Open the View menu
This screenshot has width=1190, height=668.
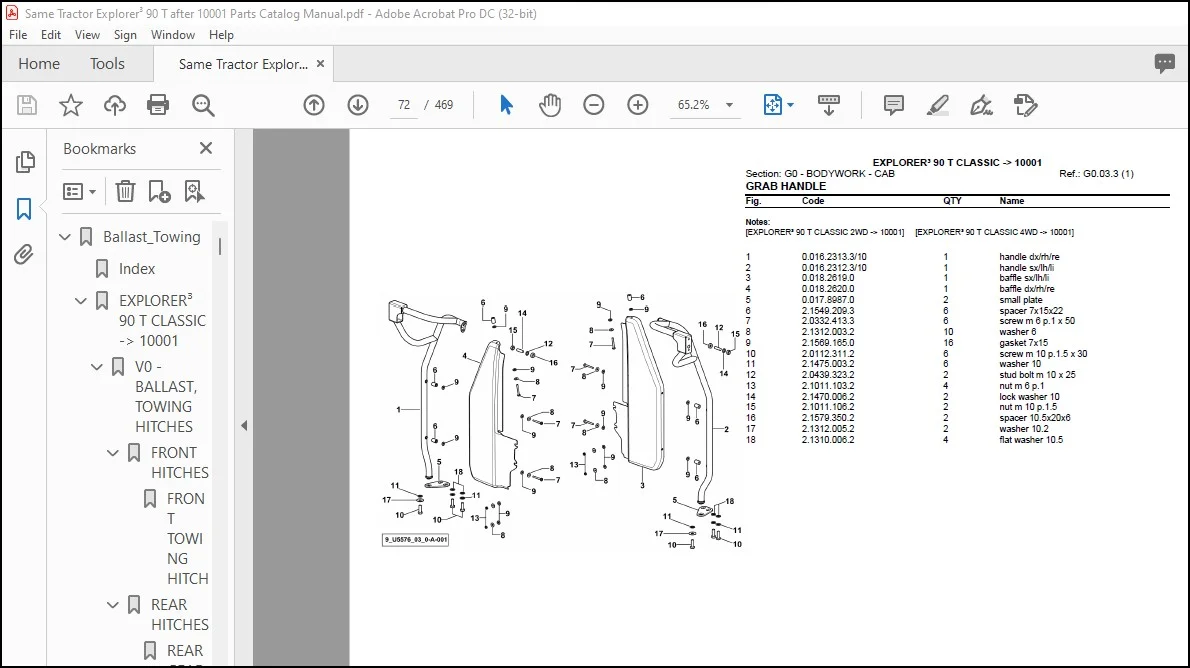[87, 35]
